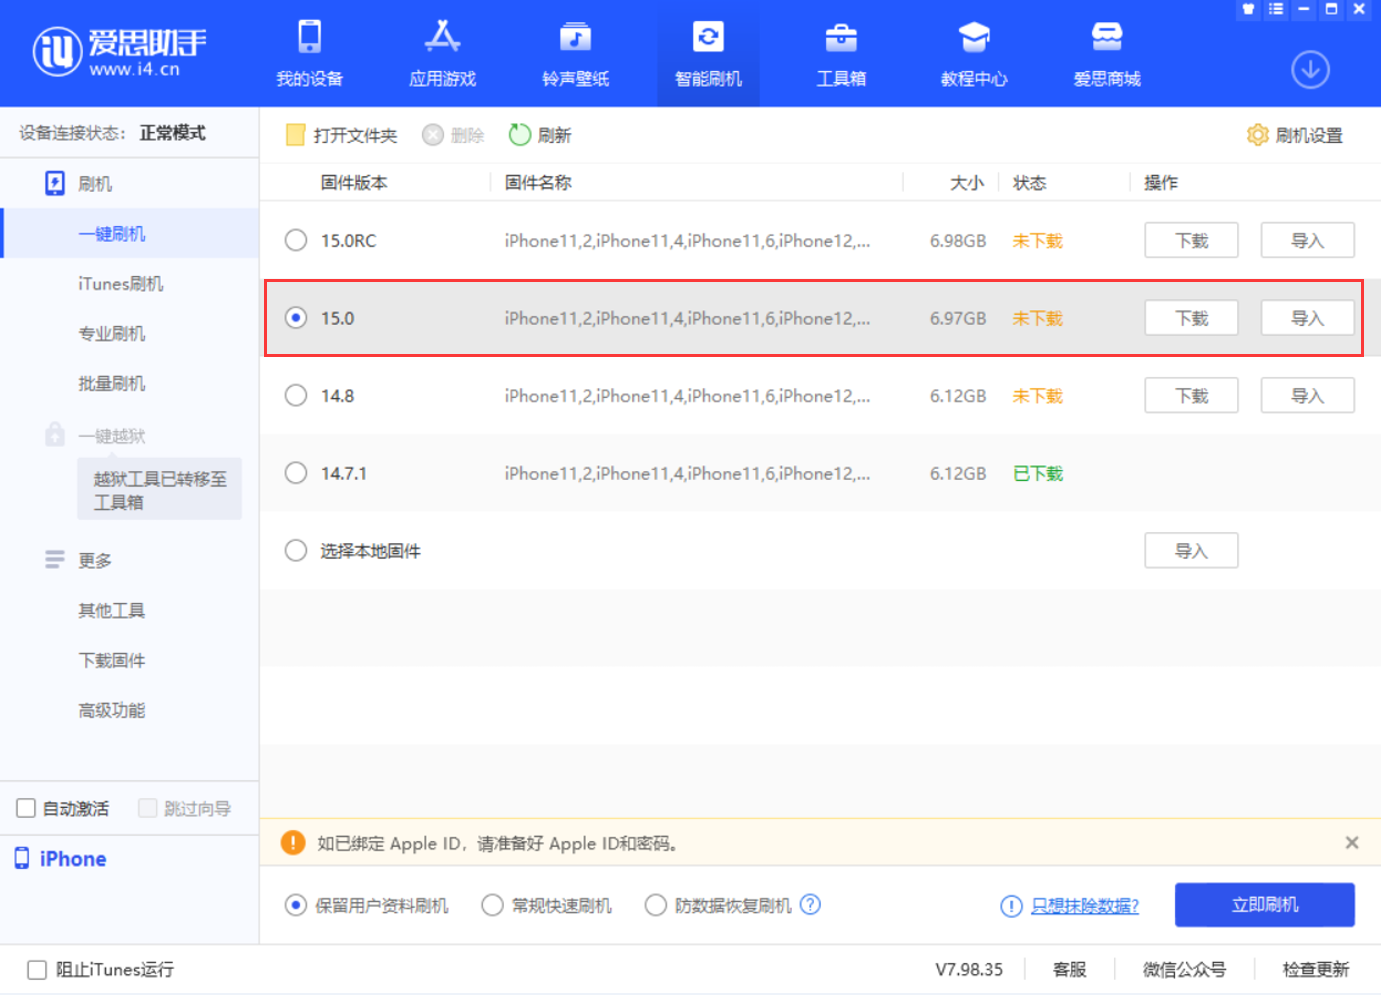
Task: Select 常规快速刷机 flash mode
Action: pyautogui.click(x=492, y=904)
